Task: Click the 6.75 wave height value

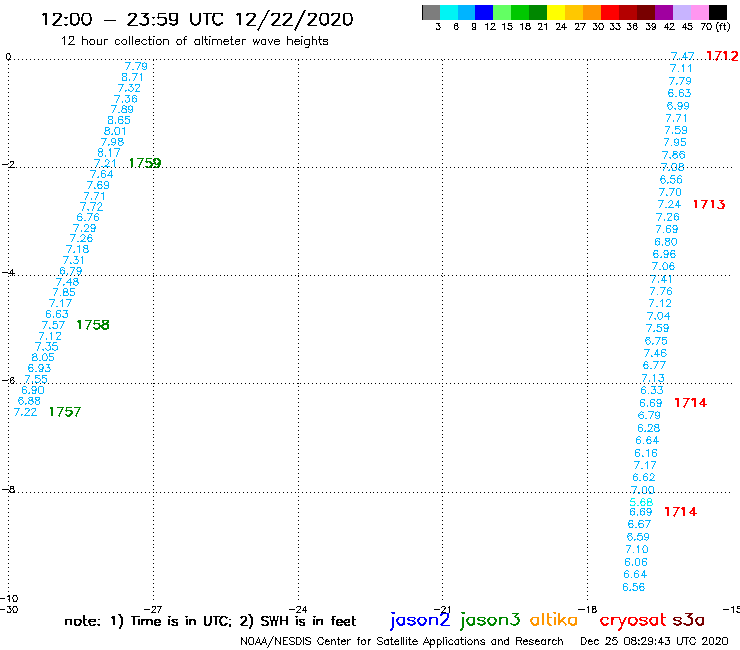Action: point(656,341)
